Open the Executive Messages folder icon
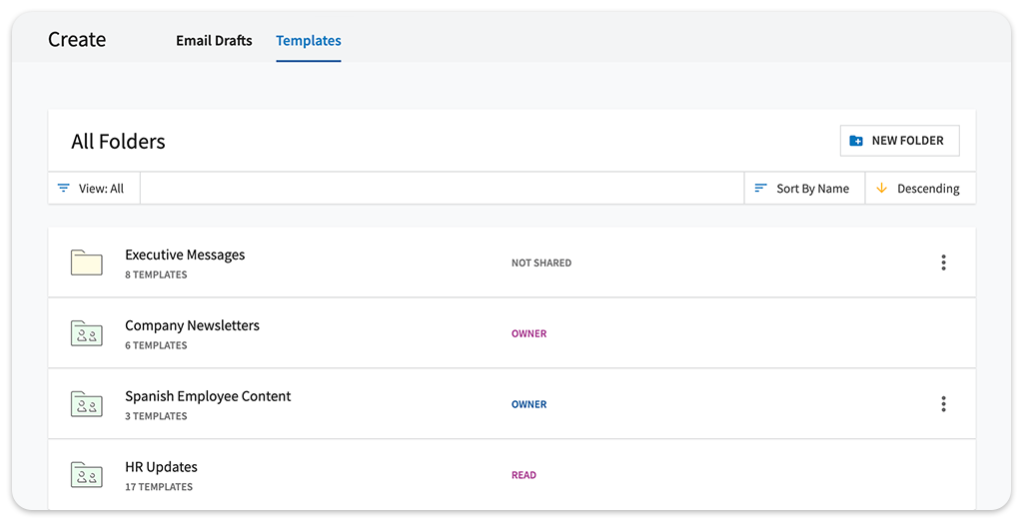The height and width of the screenshot is (524, 1024). click(87, 263)
